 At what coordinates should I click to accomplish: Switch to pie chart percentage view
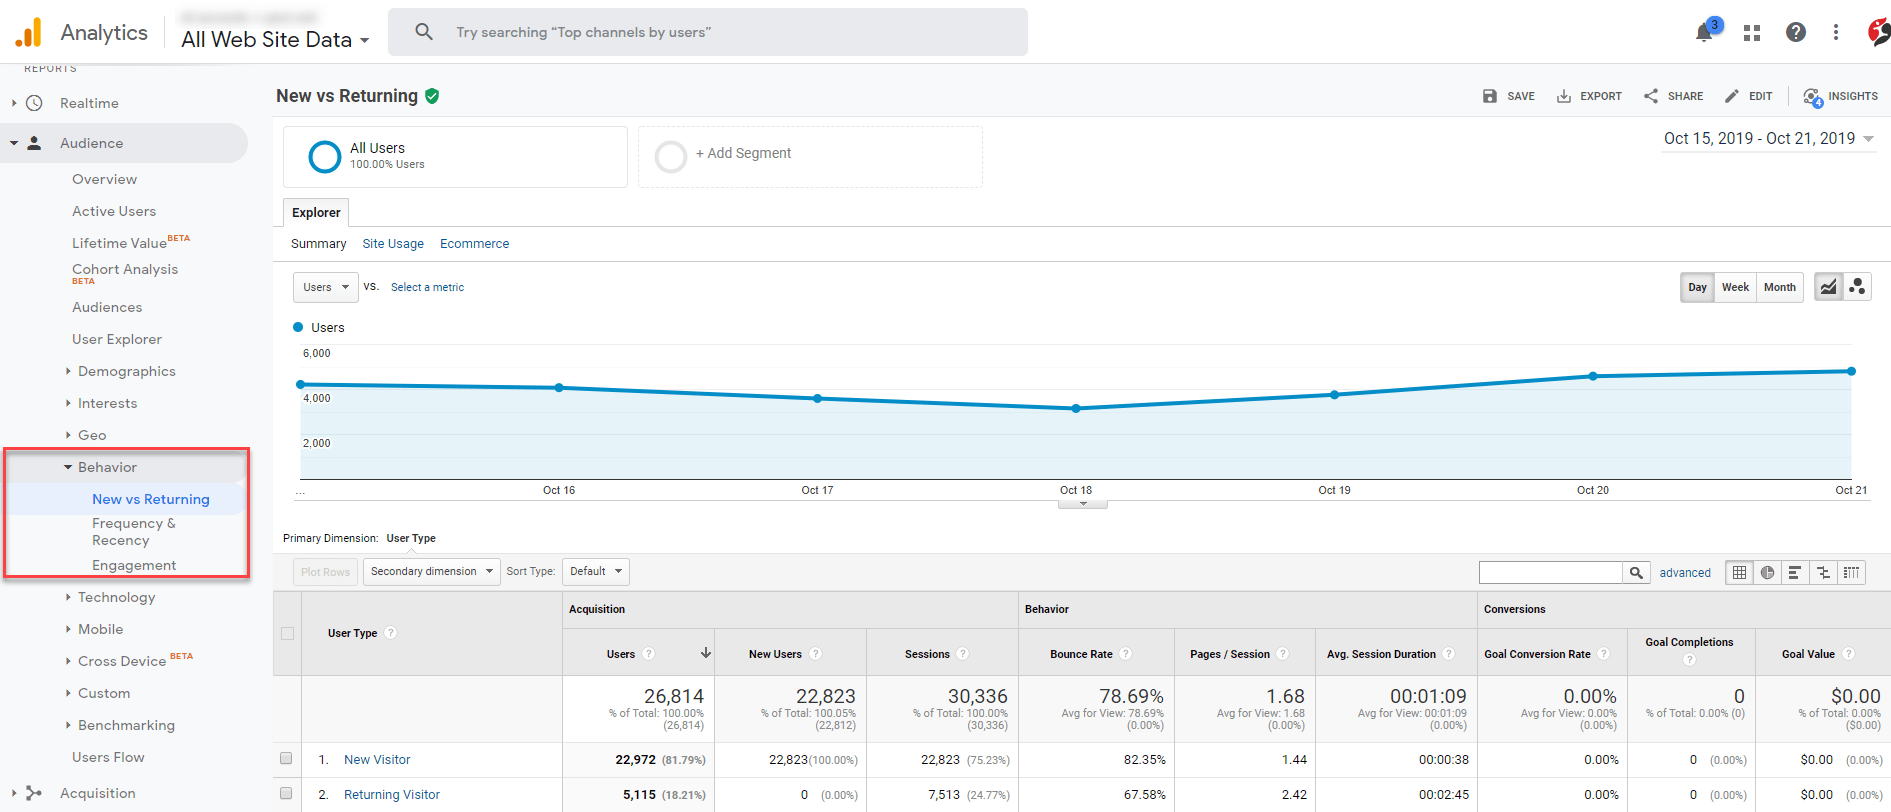coord(1767,572)
